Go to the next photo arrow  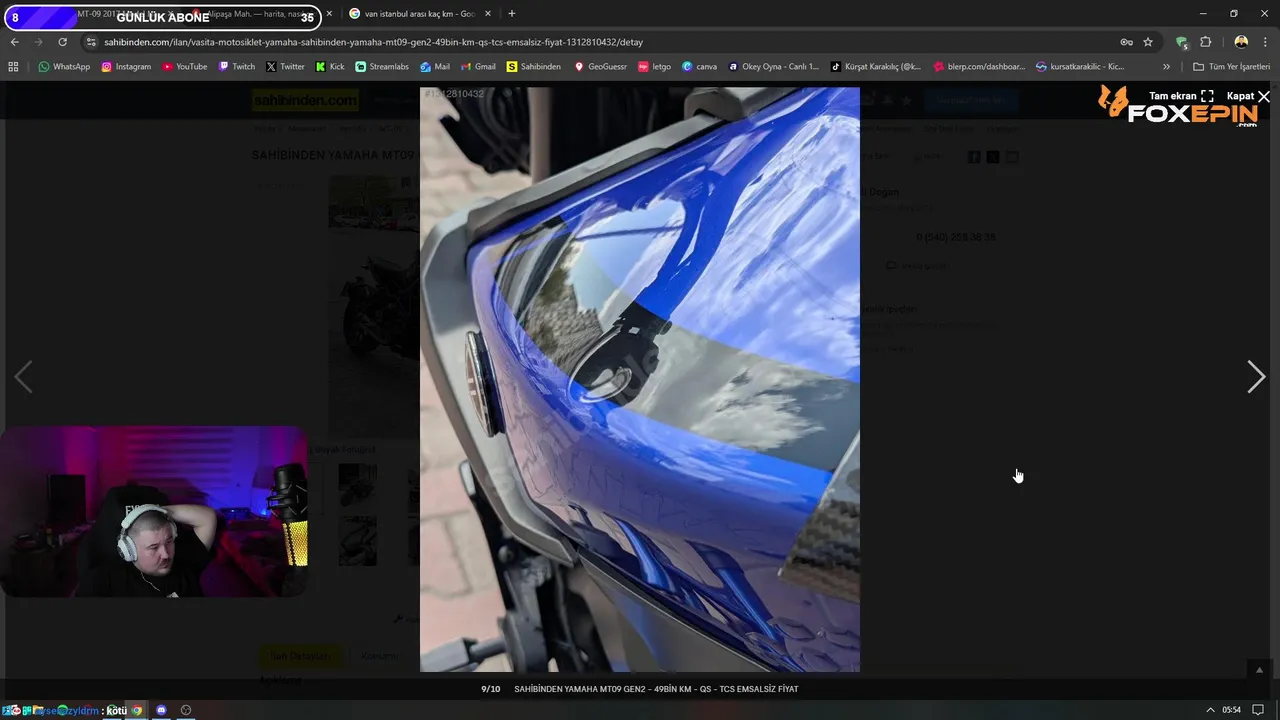[1256, 377]
